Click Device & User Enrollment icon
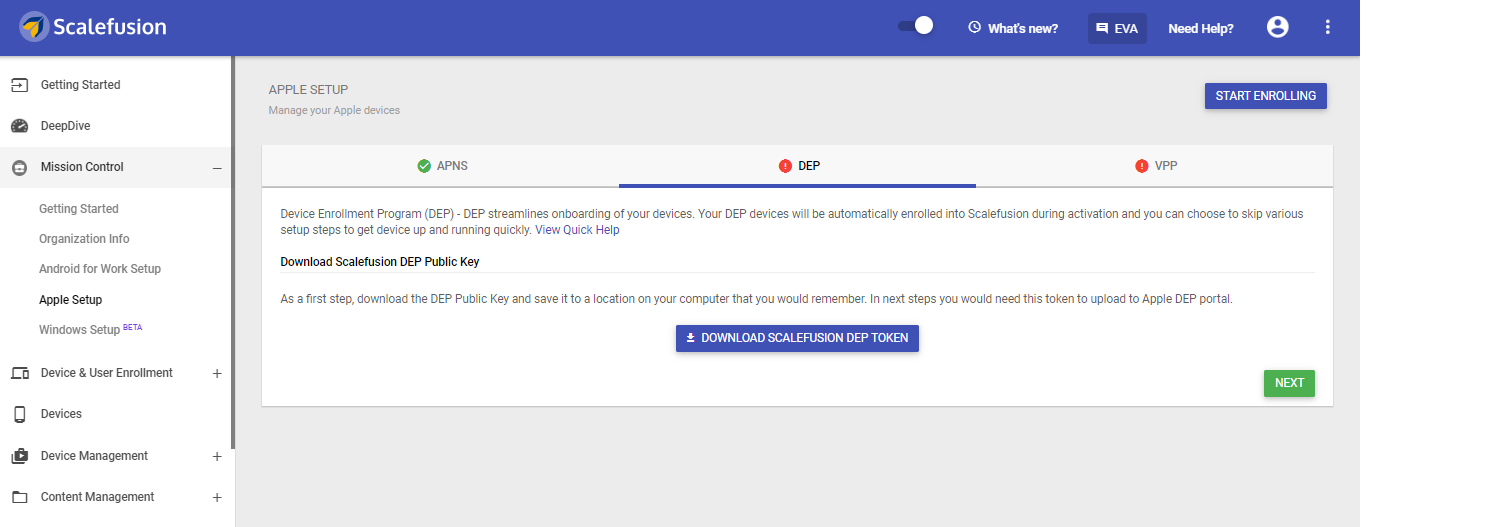Screen dimensions: 1497x527 click(19, 373)
